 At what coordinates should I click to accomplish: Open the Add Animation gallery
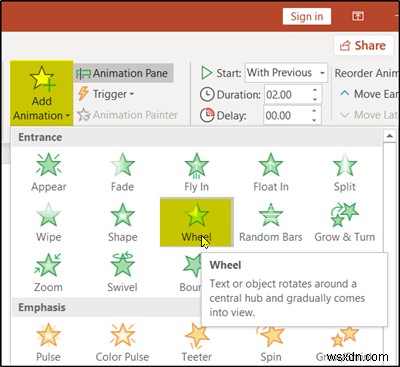pos(42,93)
